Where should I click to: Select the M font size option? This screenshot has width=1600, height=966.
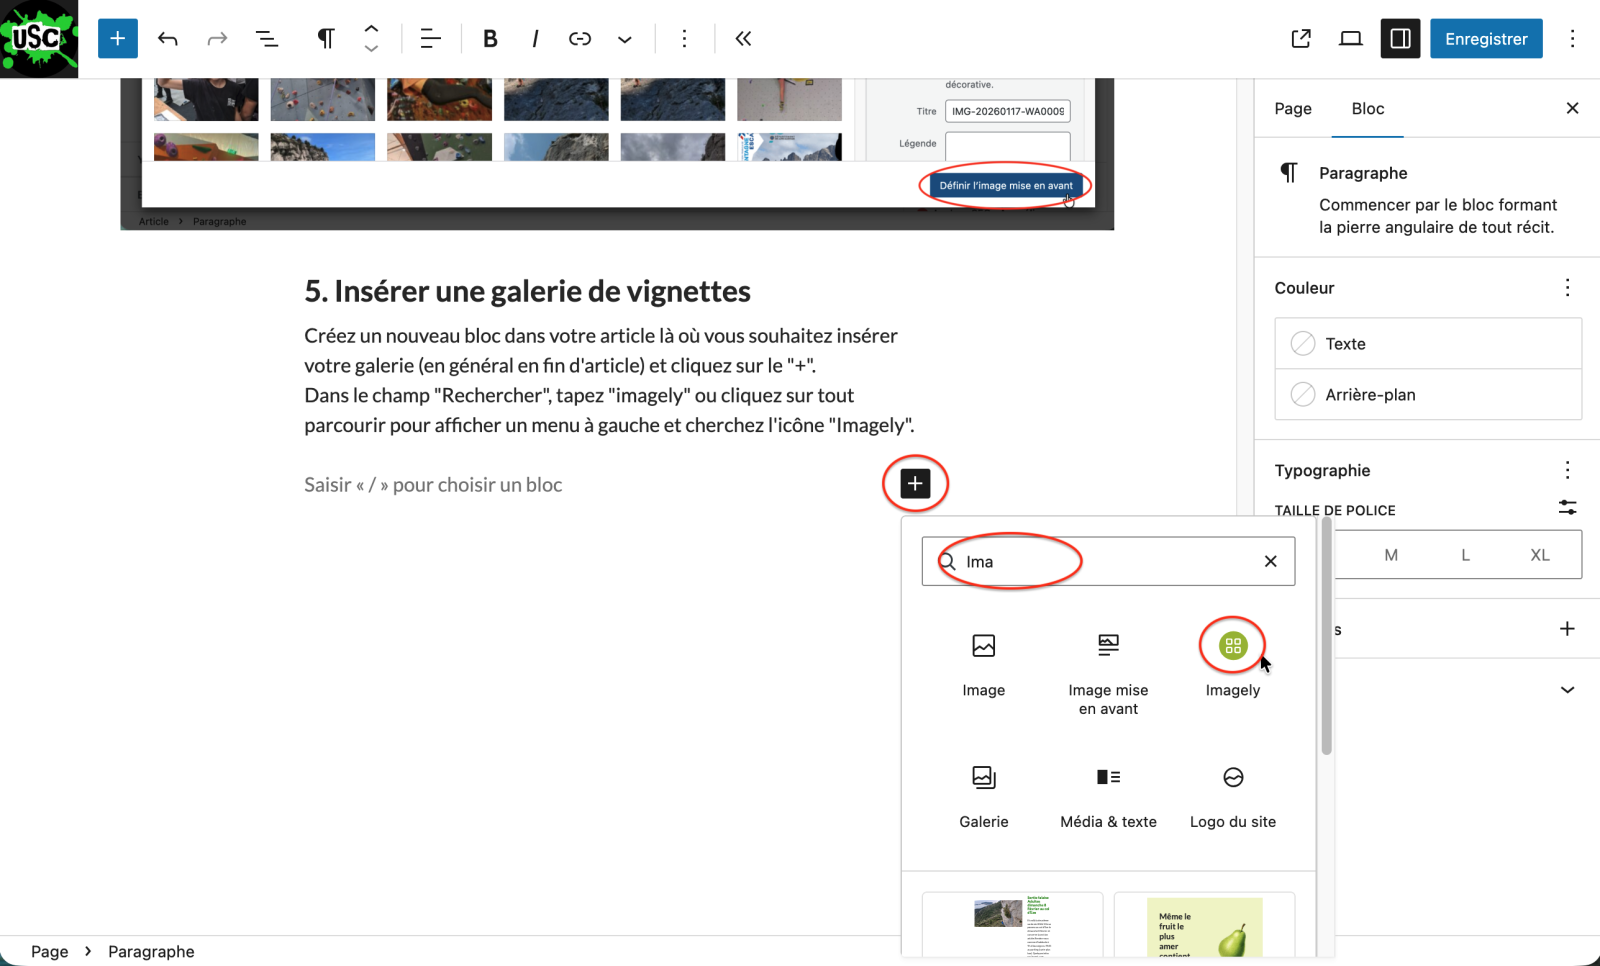(x=1390, y=555)
